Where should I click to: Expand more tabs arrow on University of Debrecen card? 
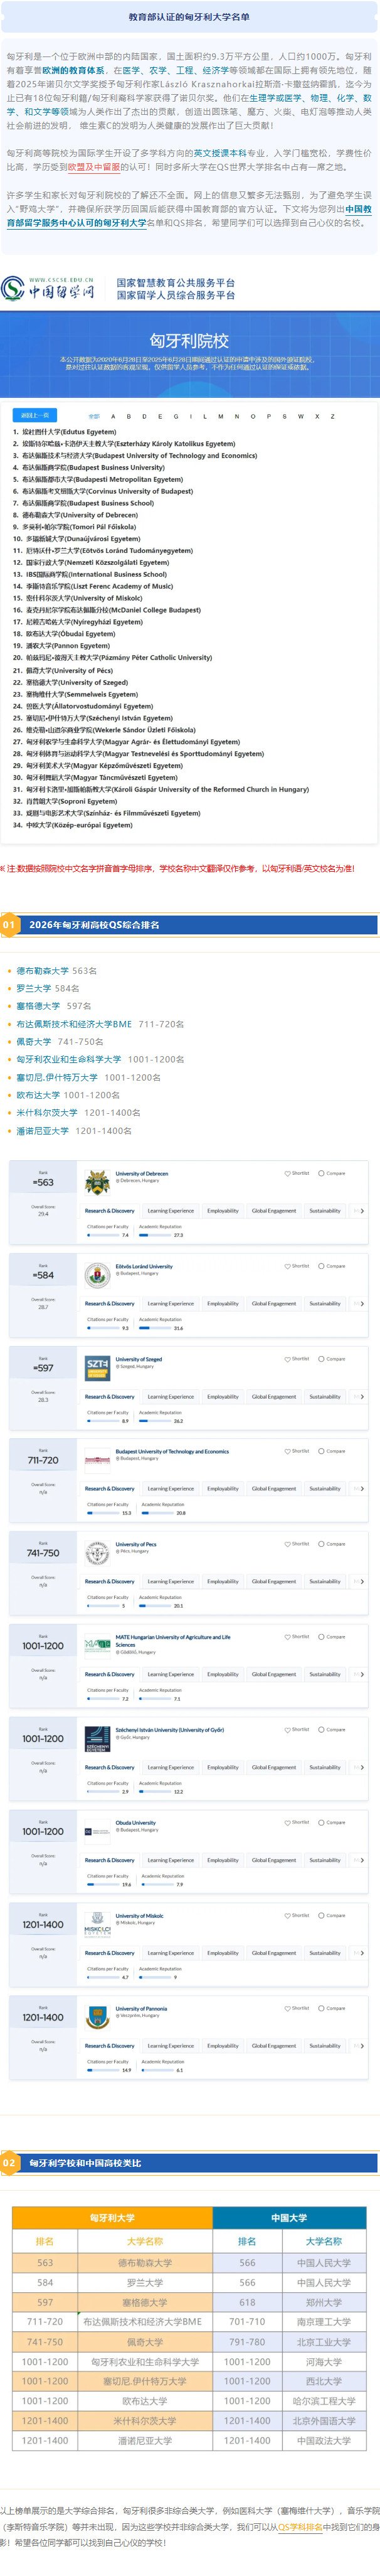(x=361, y=1211)
